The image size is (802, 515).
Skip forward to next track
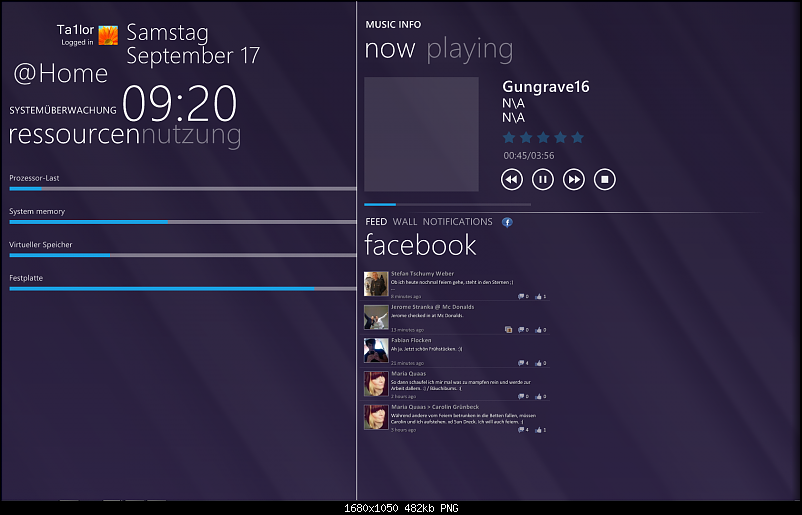point(574,180)
